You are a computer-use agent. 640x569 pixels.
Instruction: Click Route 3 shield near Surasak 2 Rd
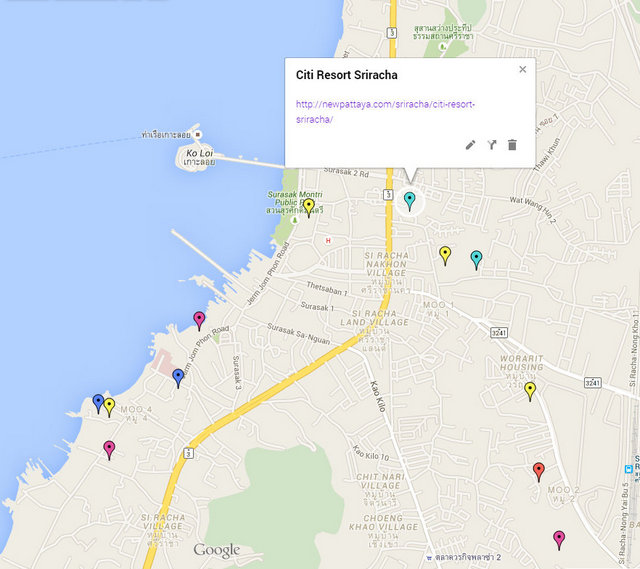pyautogui.click(x=388, y=195)
